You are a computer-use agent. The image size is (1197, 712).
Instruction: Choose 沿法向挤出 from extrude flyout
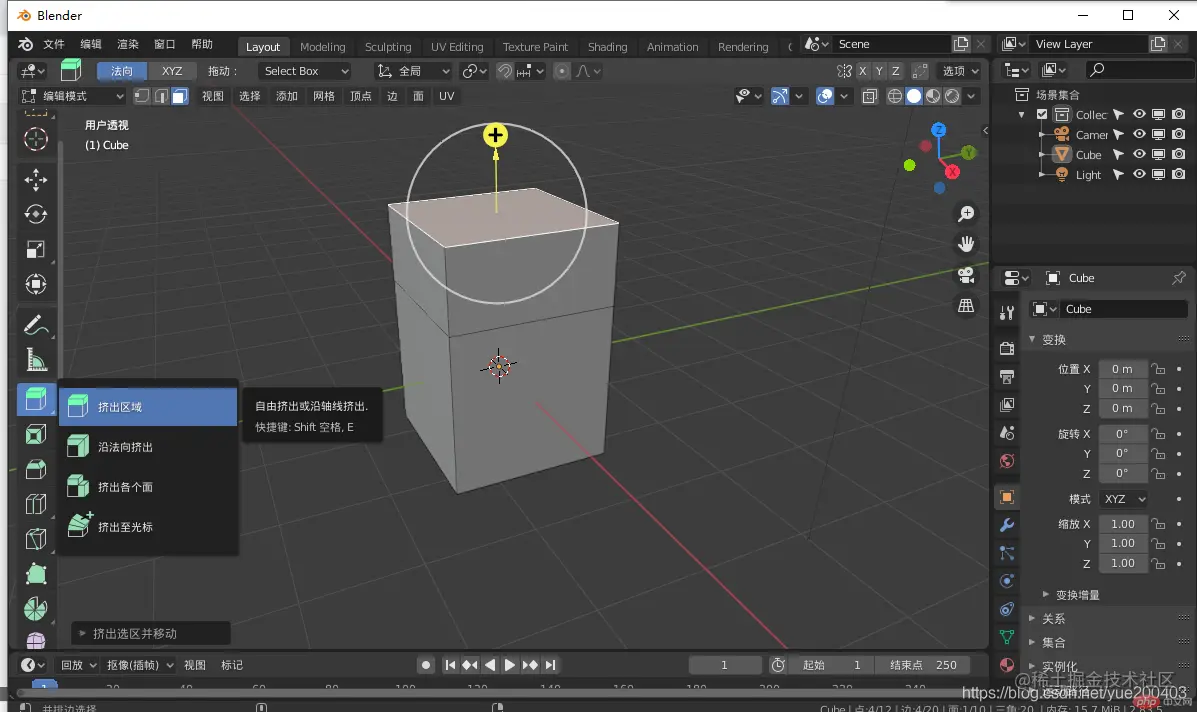149,446
